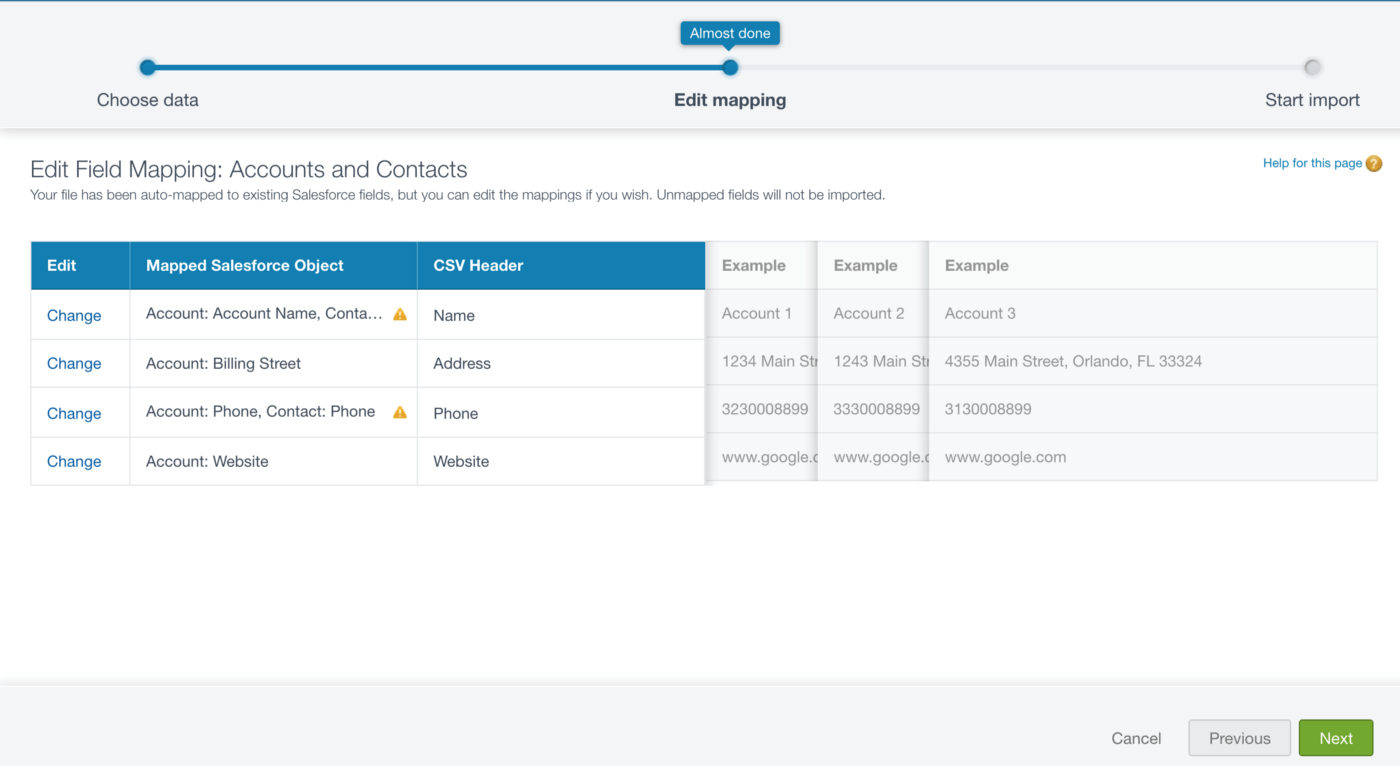
Task: Select the Choose data step label
Action: click(x=148, y=100)
